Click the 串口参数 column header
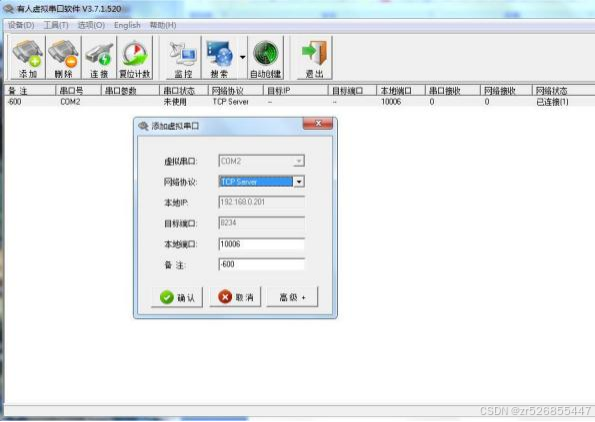Image resolution: width=595 pixels, height=422 pixels. point(130,90)
